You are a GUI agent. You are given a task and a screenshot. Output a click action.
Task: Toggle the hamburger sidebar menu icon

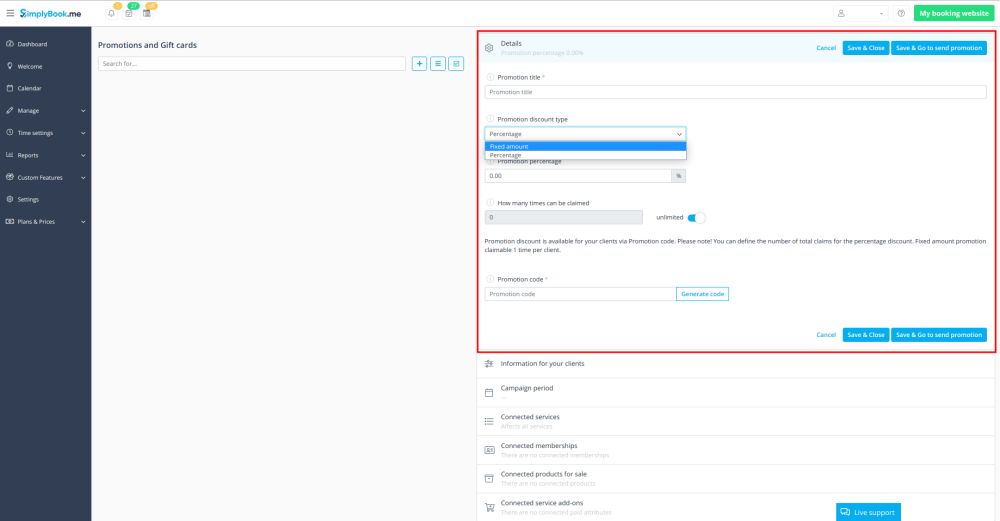(x=10, y=13)
